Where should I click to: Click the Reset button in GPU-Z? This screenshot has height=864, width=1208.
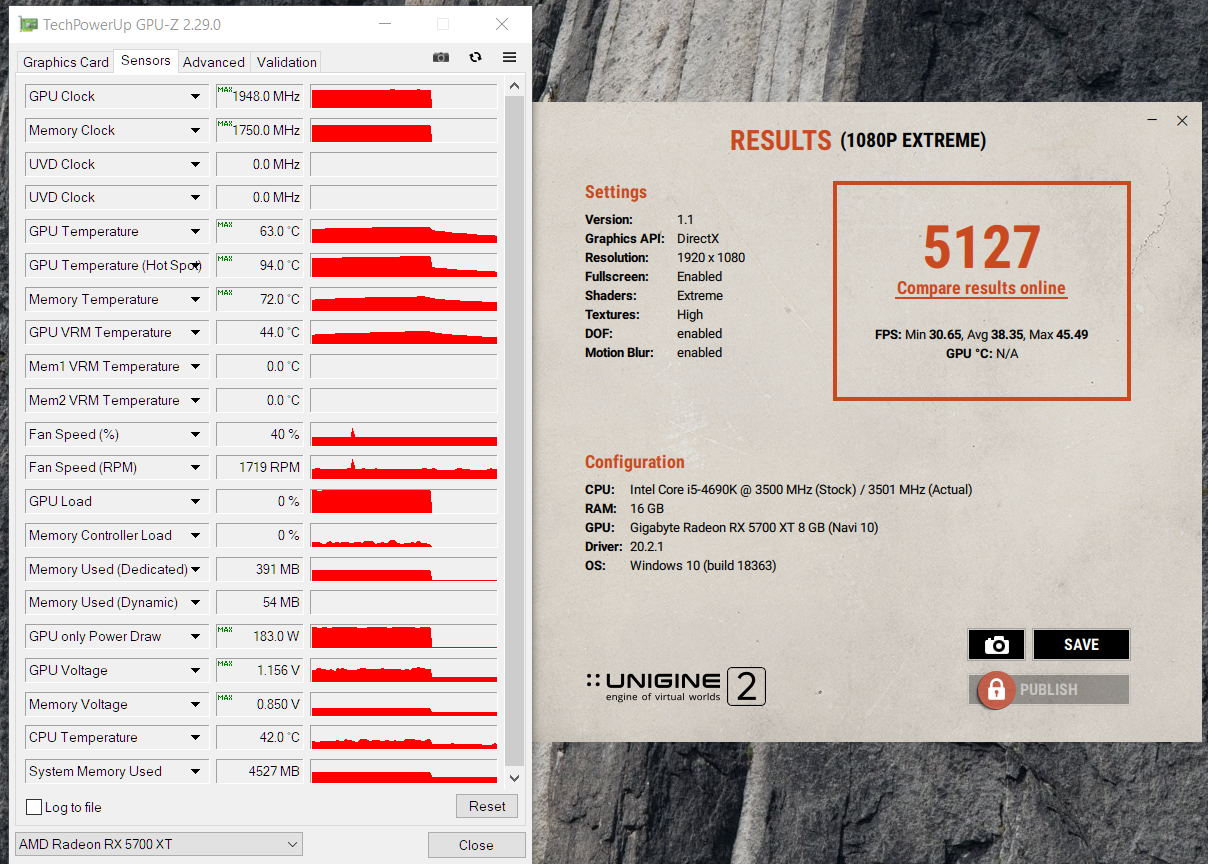click(487, 806)
